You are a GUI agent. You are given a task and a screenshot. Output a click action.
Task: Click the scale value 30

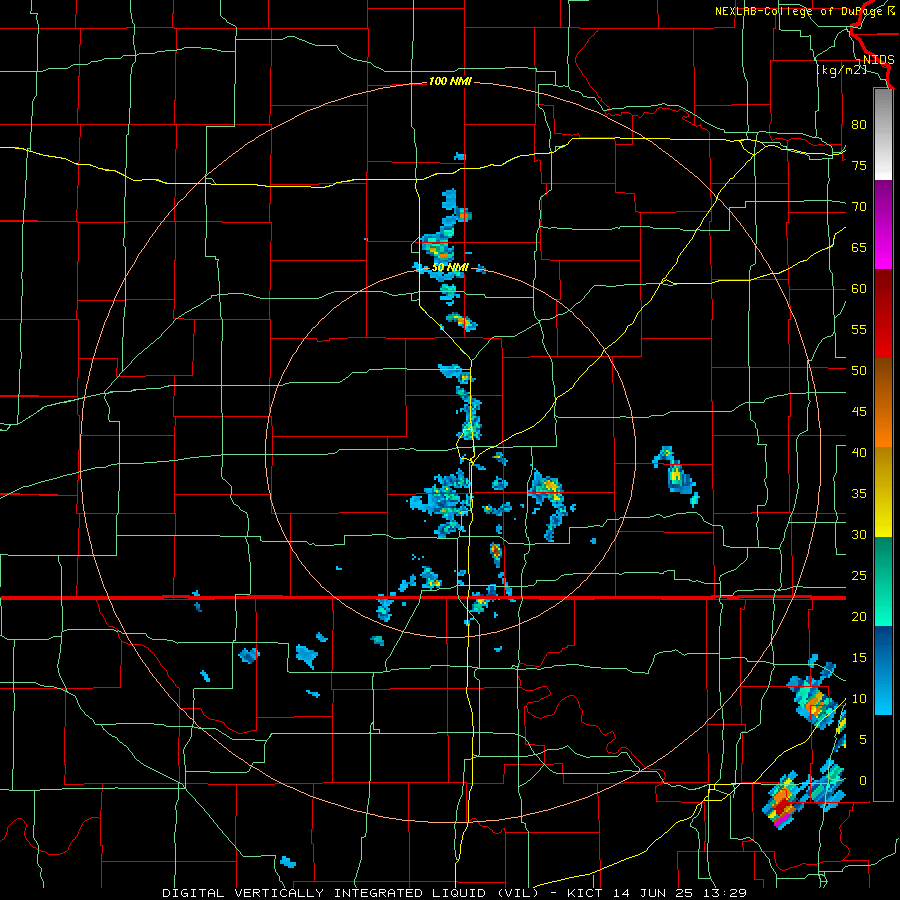pyautogui.click(x=859, y=534)
